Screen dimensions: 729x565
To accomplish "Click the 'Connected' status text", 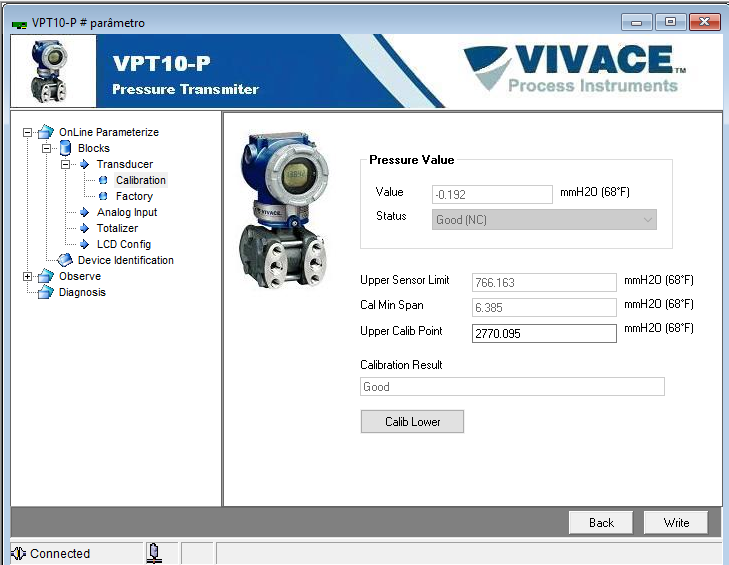I will click(60, 553).
